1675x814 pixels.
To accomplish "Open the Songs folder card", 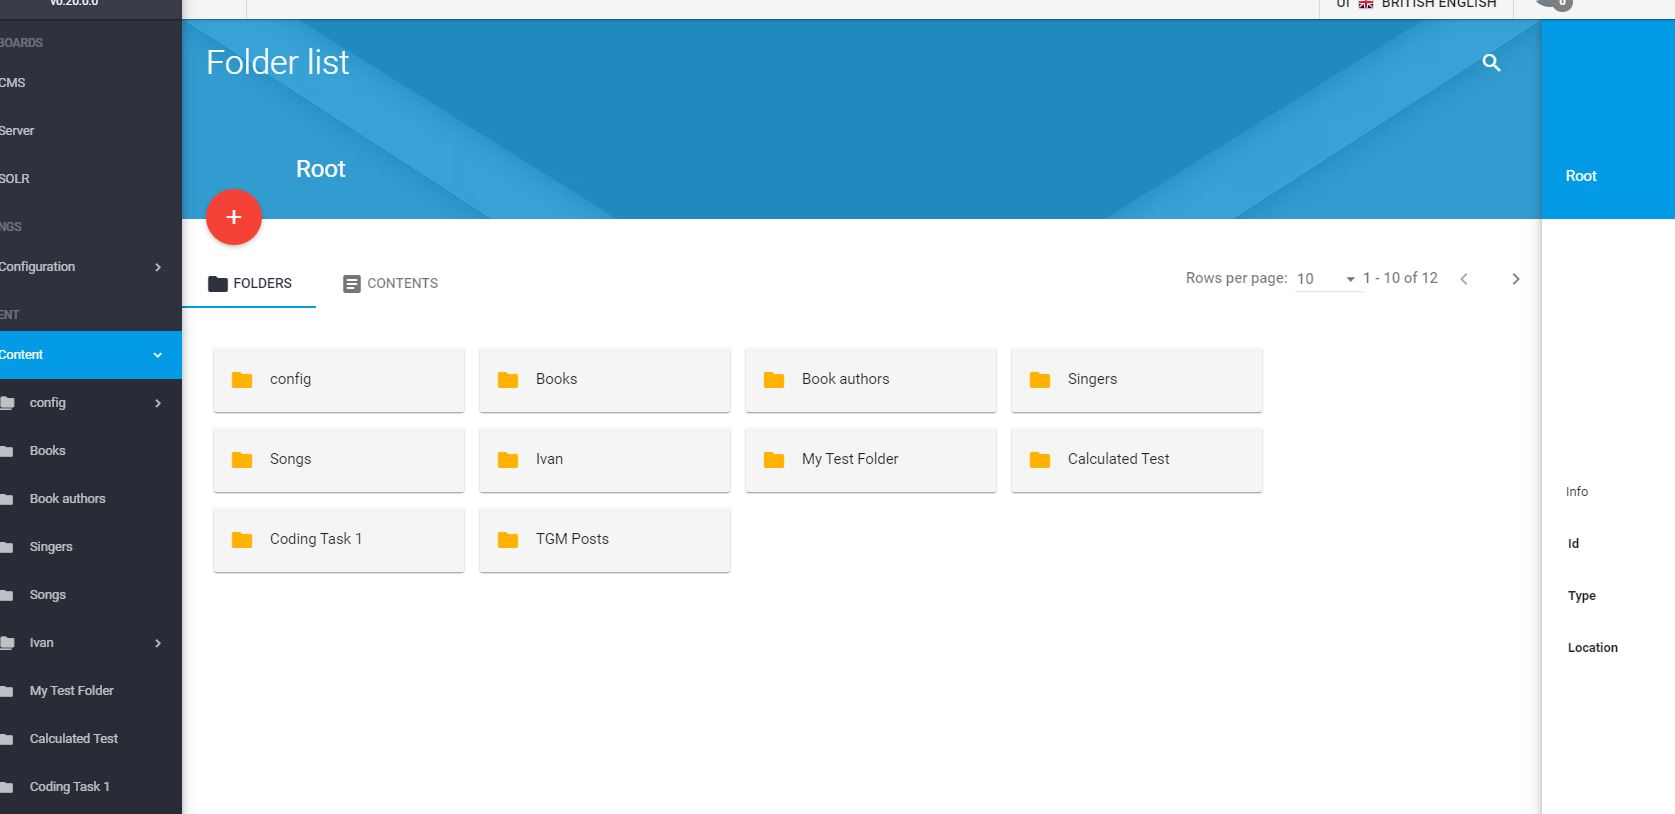I will [339, 460].
